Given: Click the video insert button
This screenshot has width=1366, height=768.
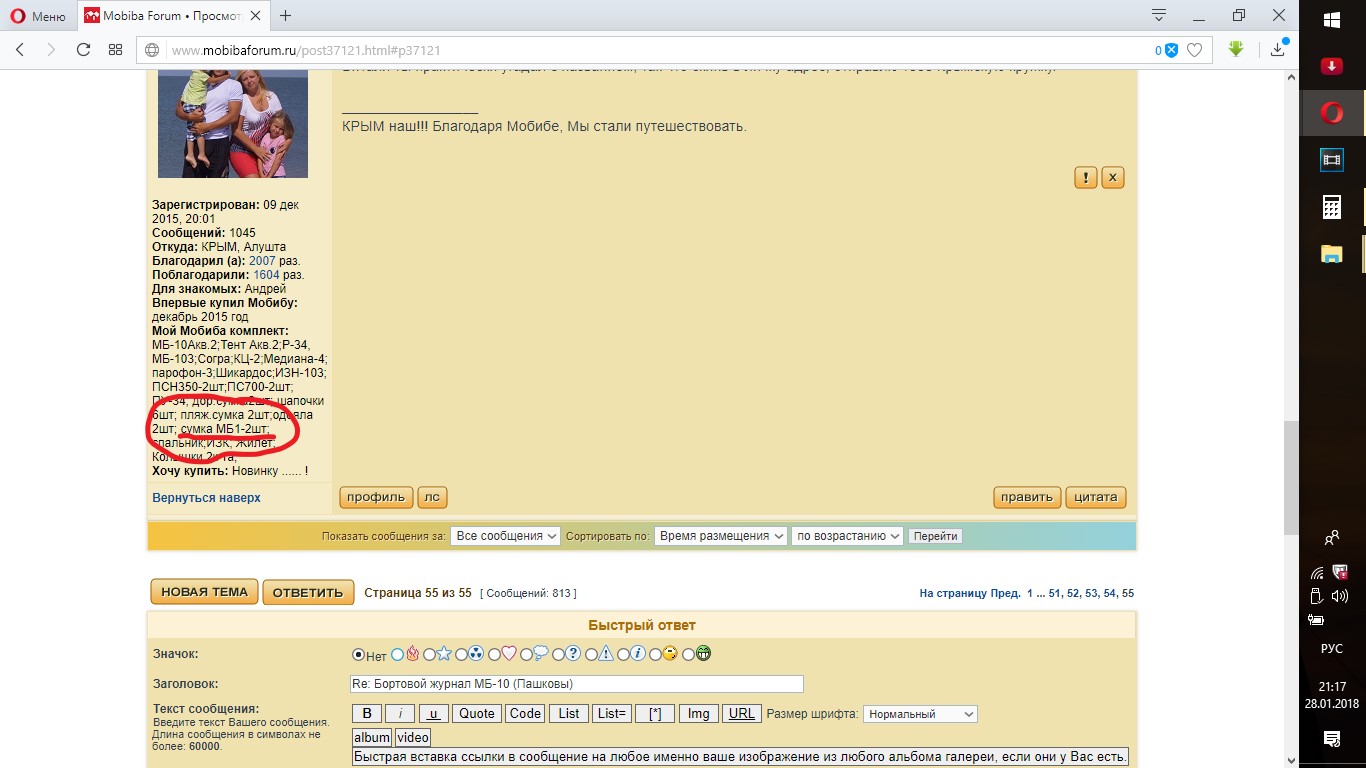Looking at the screenshot, I should click(413, 737).
